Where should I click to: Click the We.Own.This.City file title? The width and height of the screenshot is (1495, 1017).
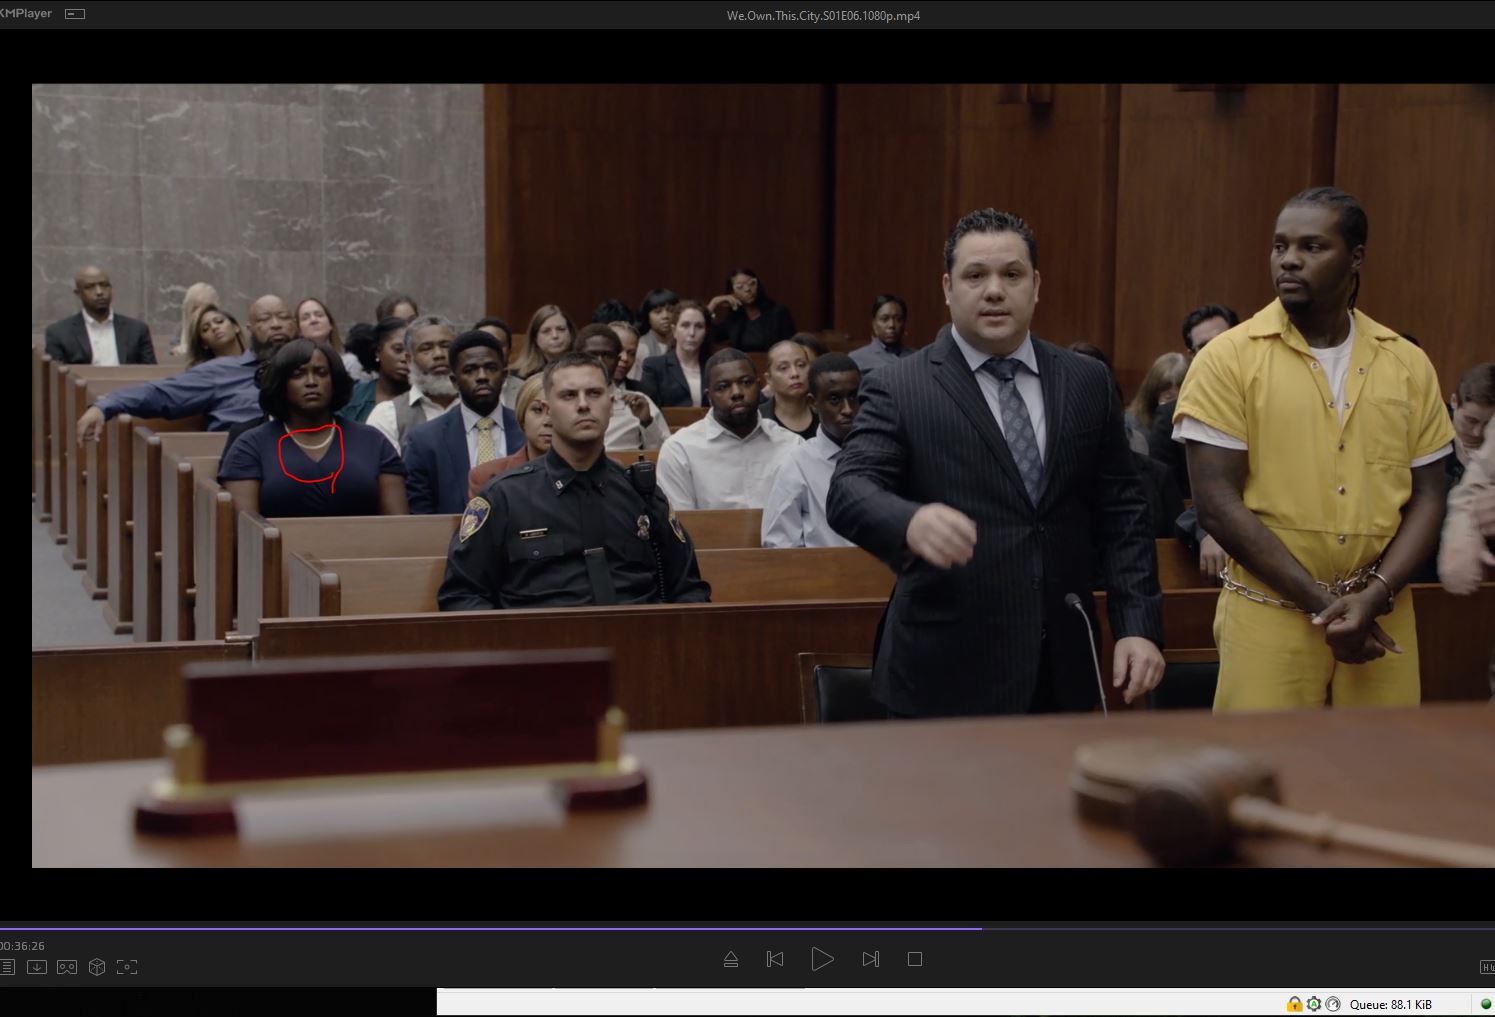point(823,15)
